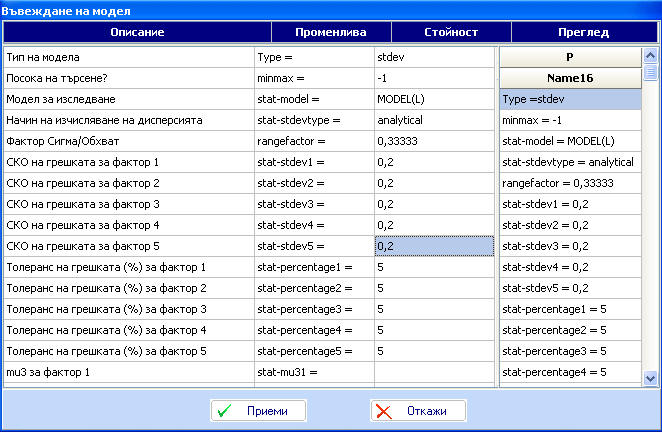
Task: Select 'Type =stdev' row in preview list
Action: (569, 100)
